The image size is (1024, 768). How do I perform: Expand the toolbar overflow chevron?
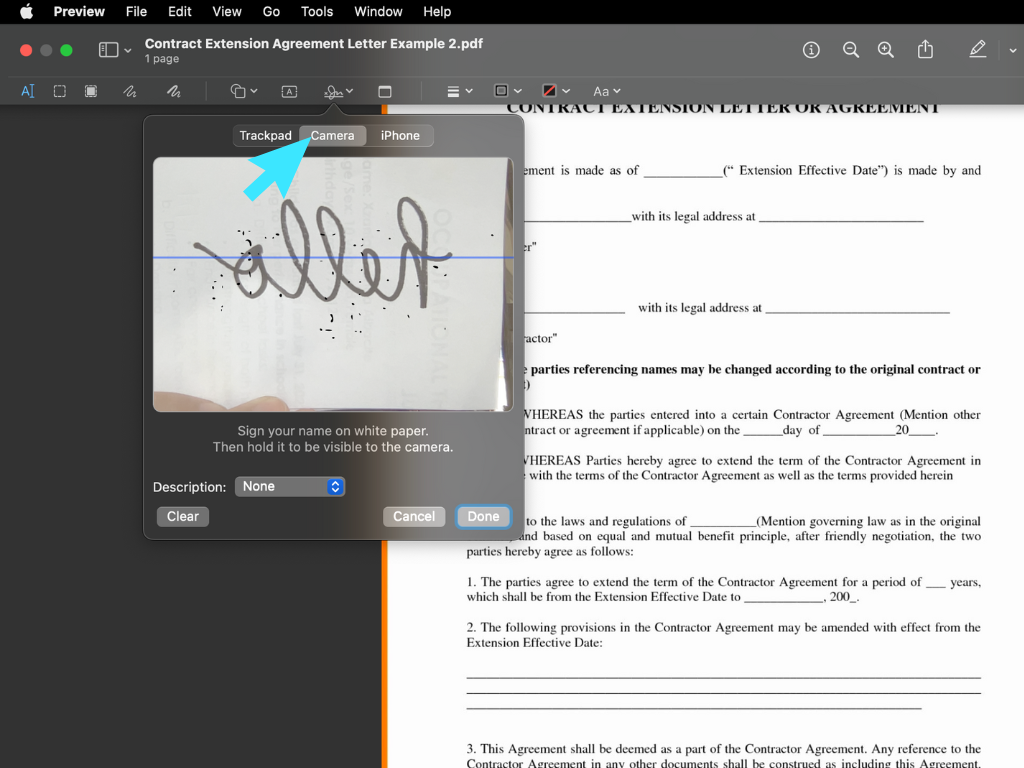point(1012,50)
